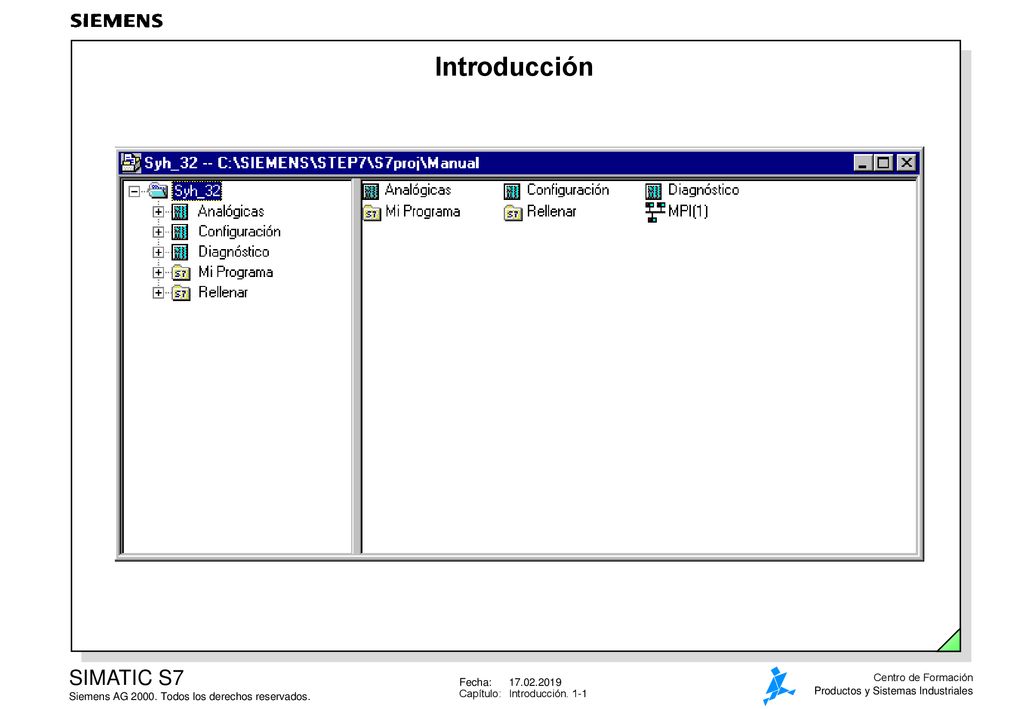The image size is (1024, 709).
Task: Select Diagnóstico station icon in right pane
Action: click(x=654, y=191)
